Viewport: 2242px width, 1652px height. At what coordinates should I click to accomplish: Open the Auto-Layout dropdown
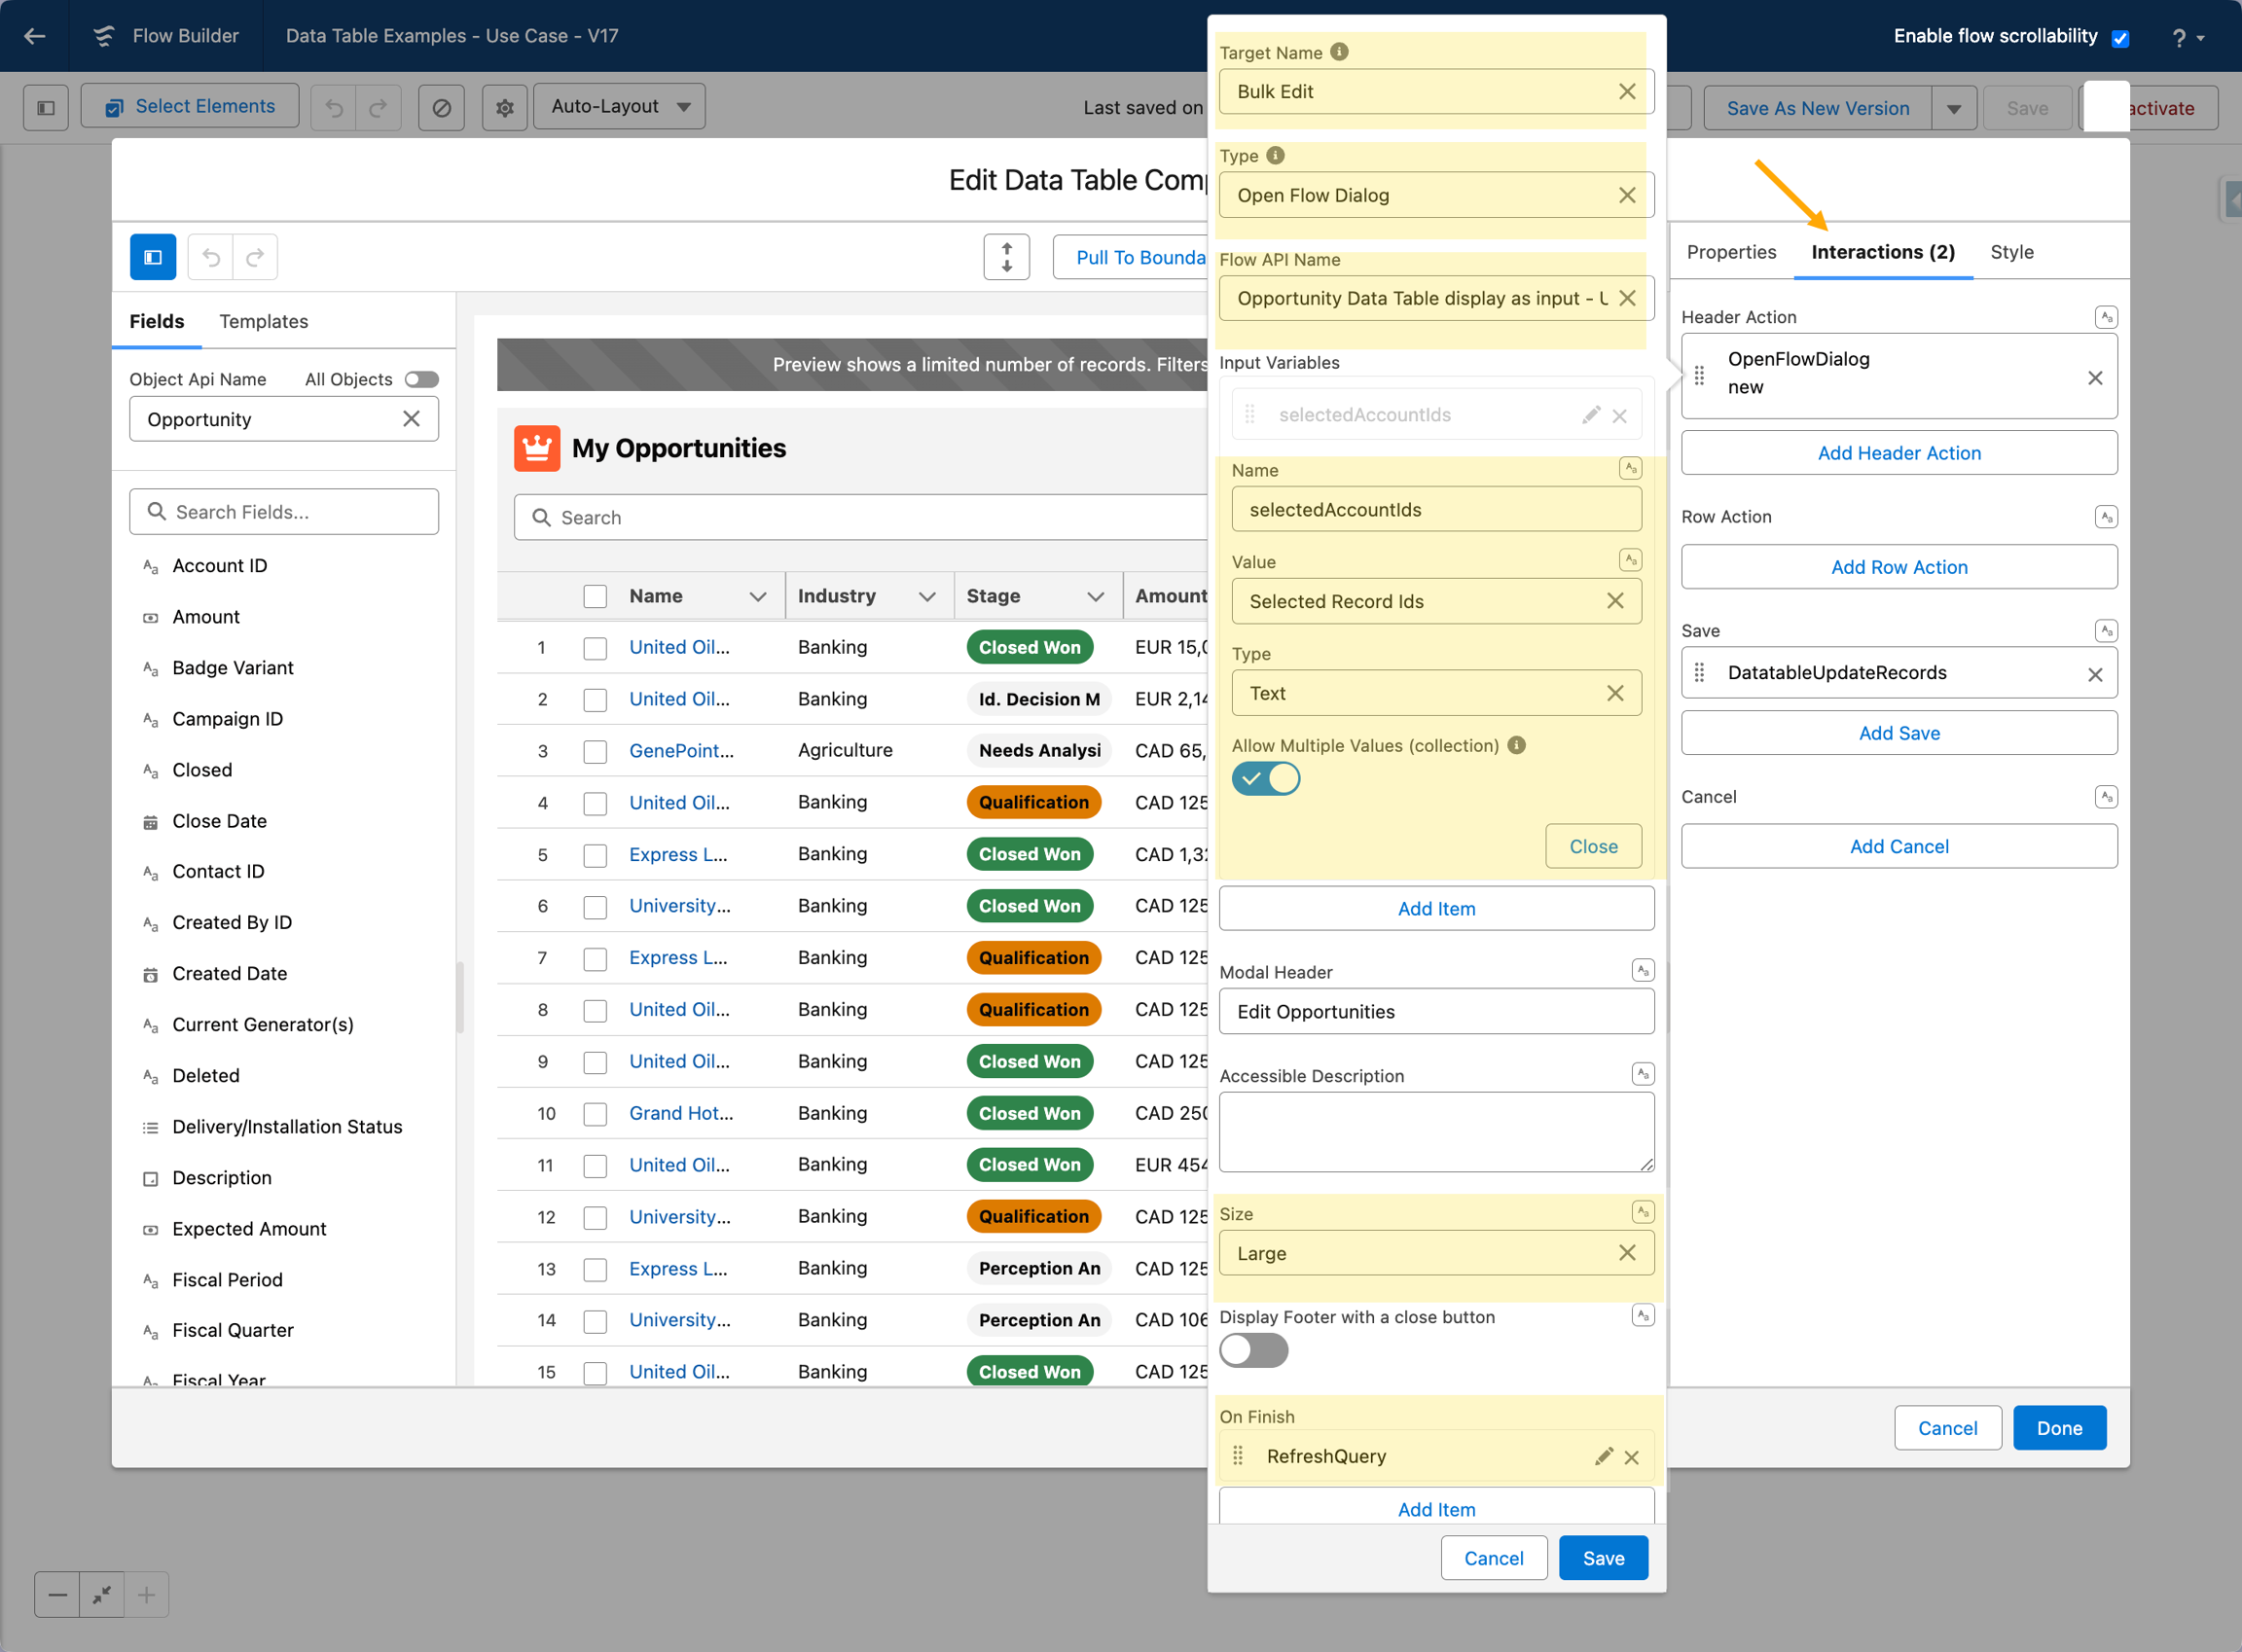point(619,106)
